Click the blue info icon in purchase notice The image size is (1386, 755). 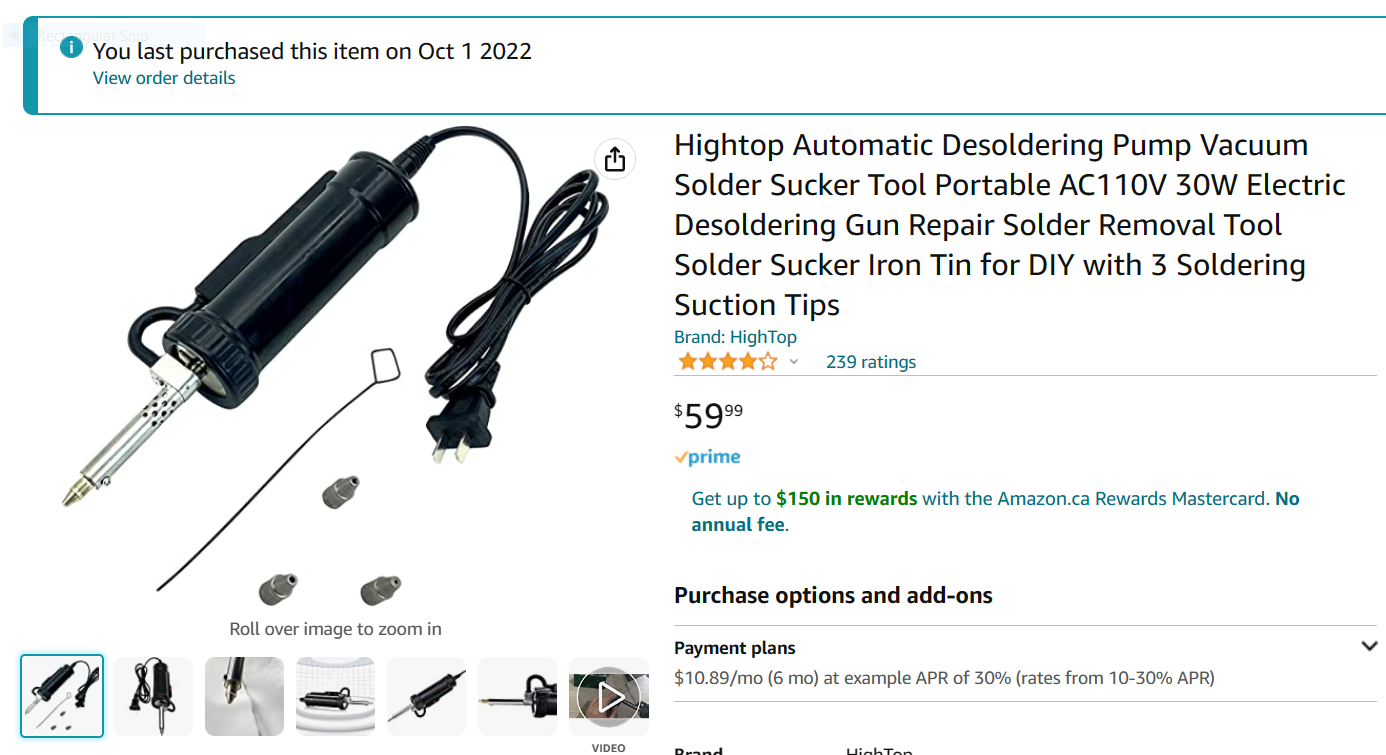(71, 47)
